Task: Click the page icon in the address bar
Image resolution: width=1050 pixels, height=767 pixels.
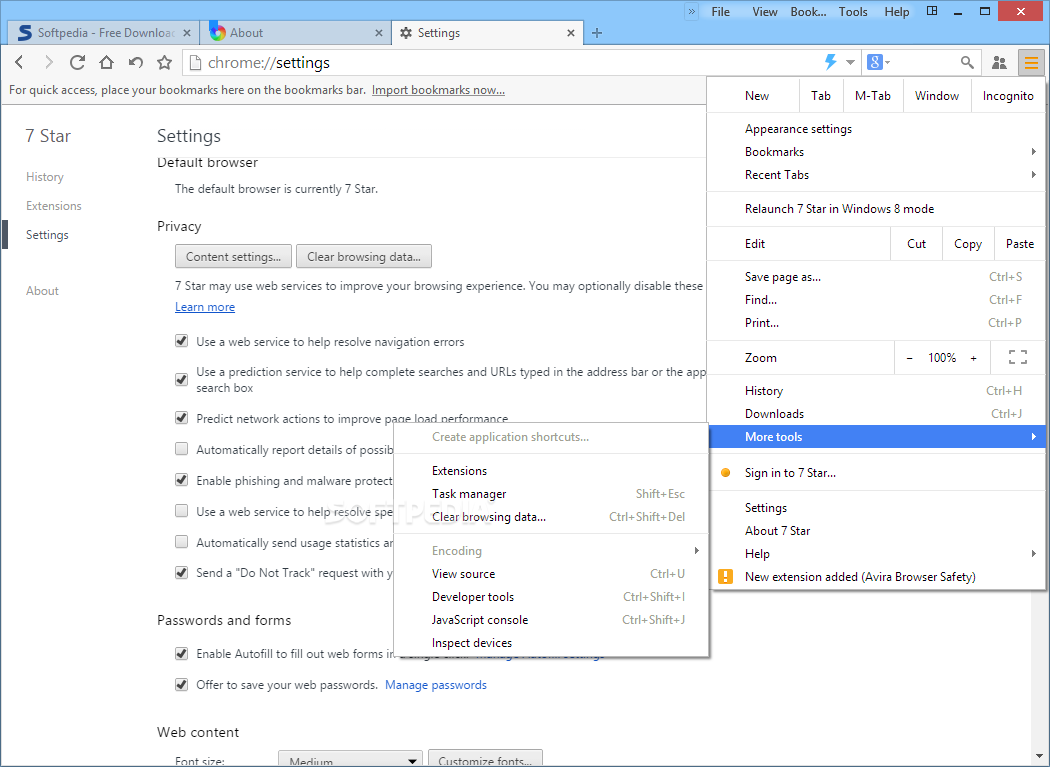Action: [x=195, y=62]
